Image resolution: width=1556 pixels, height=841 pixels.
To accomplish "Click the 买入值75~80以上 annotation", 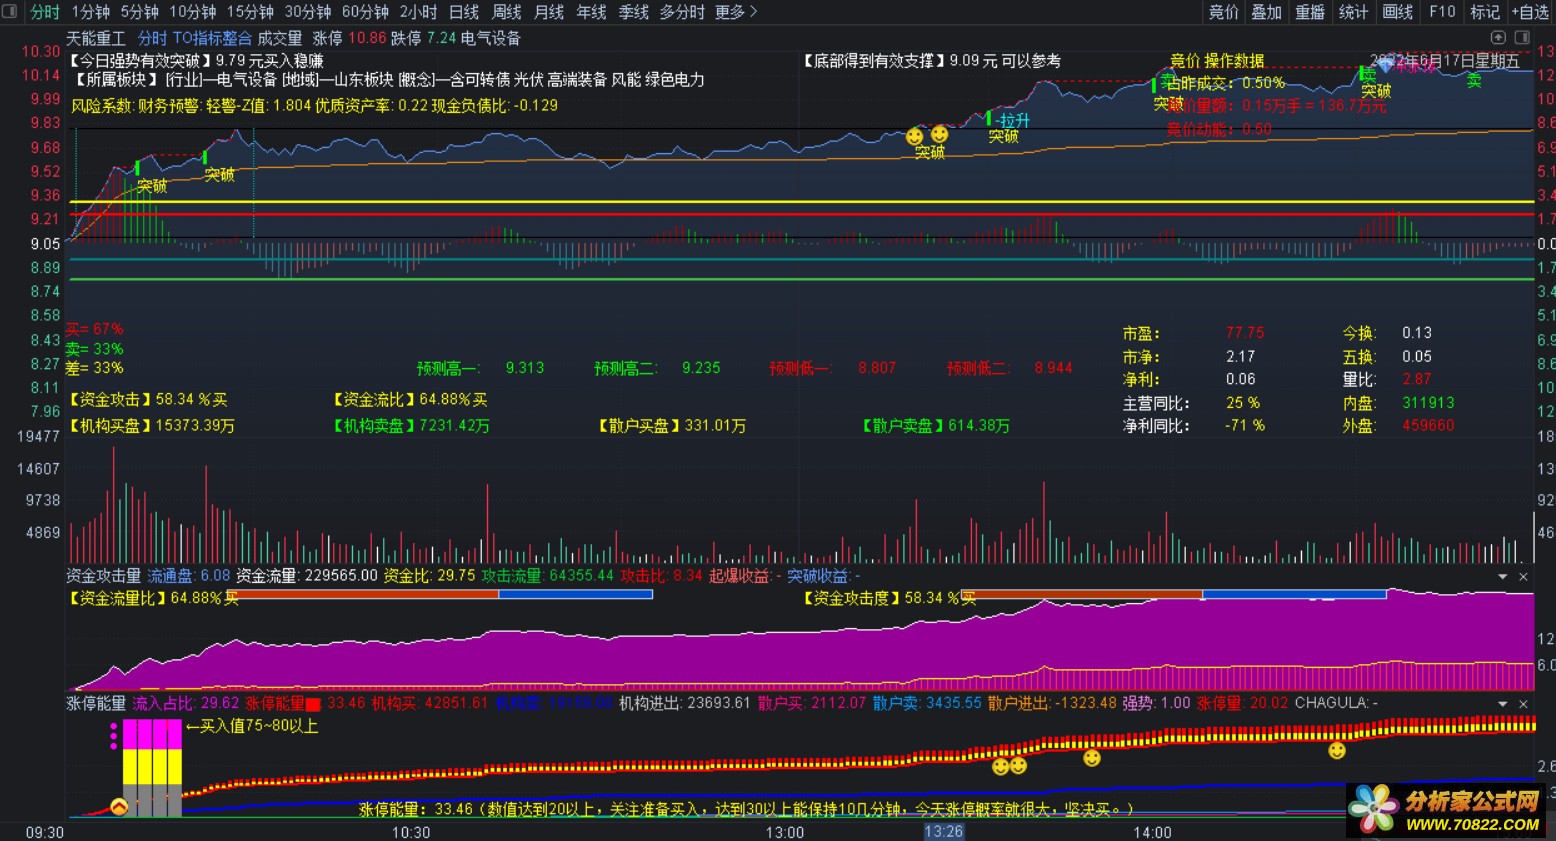I will click(x=251, y=726).
